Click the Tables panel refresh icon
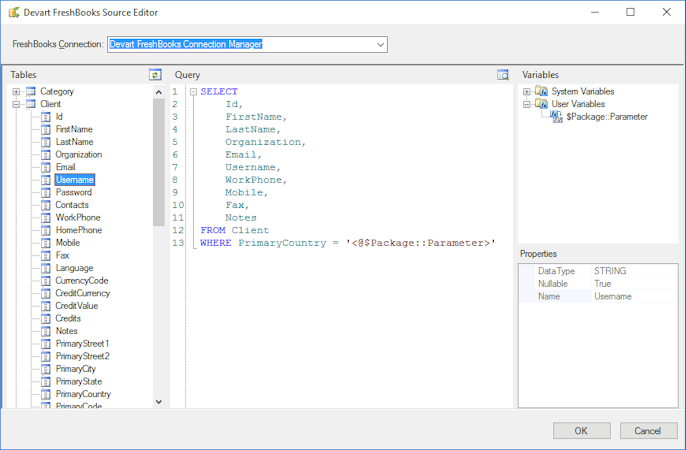 [x=155, y=75]
